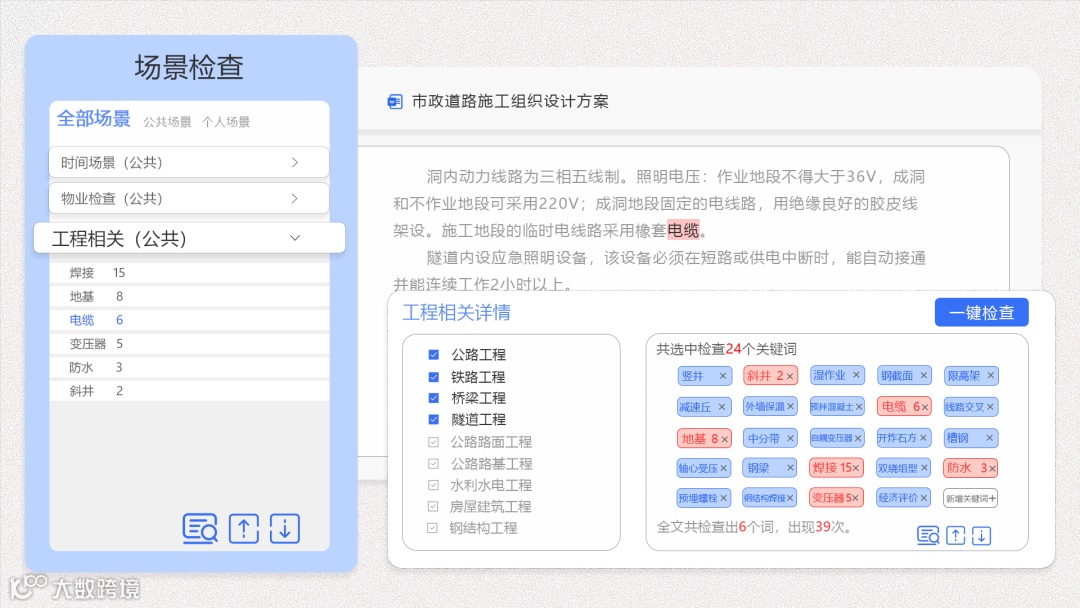Select the 电缆 6 row in list

[189, 320]
